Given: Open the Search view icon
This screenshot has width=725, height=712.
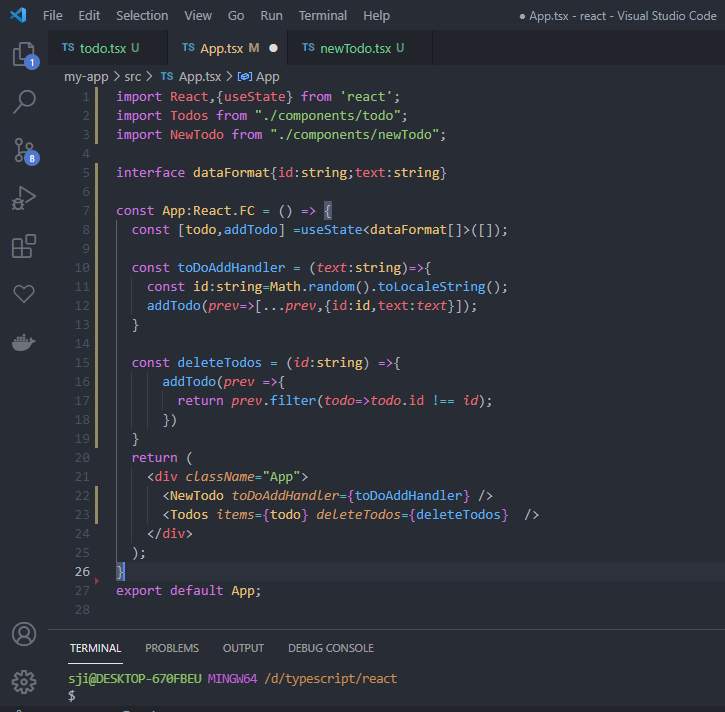Looking at the screenshot, I should (24, 101).
